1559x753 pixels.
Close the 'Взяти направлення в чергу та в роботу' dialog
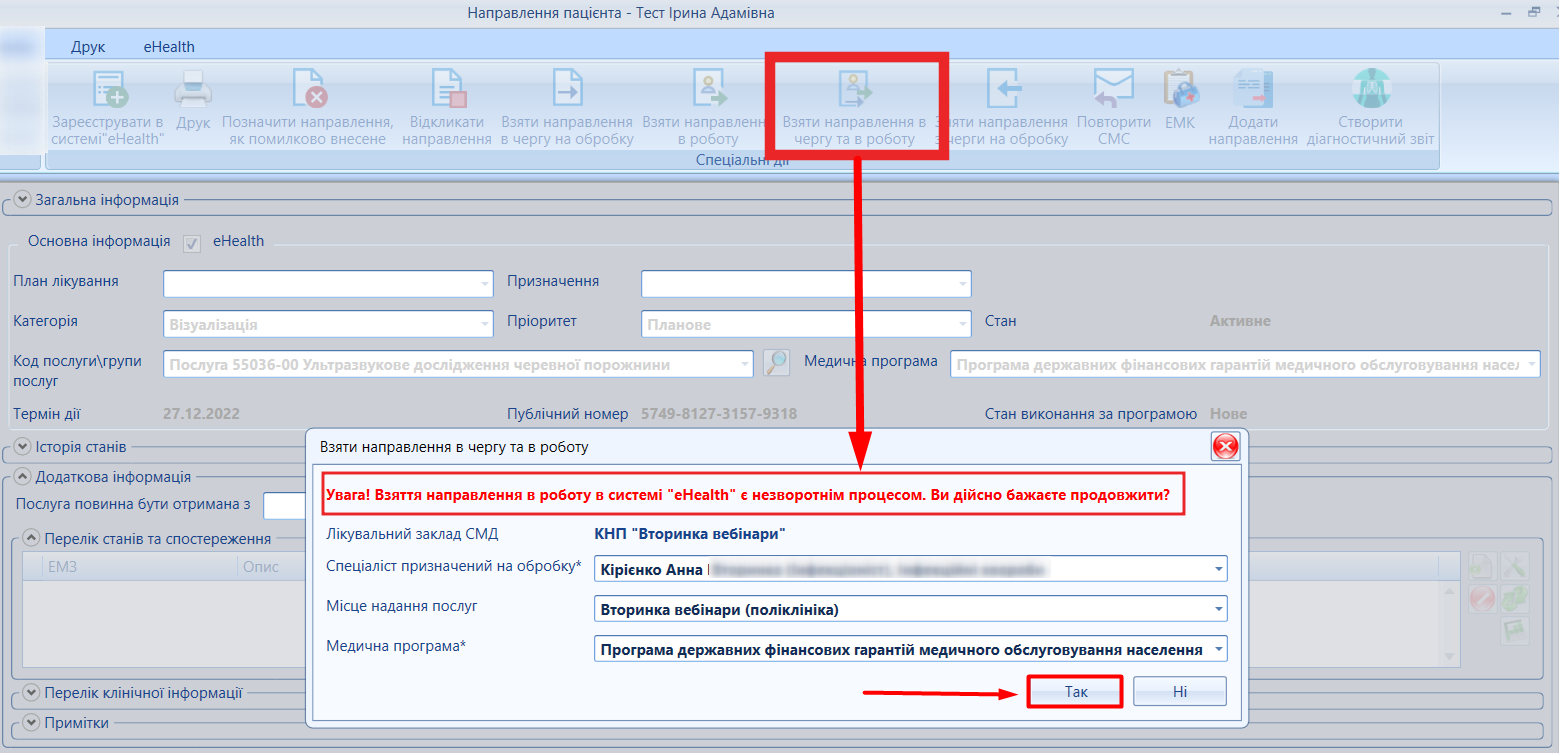click(1225, 446)
